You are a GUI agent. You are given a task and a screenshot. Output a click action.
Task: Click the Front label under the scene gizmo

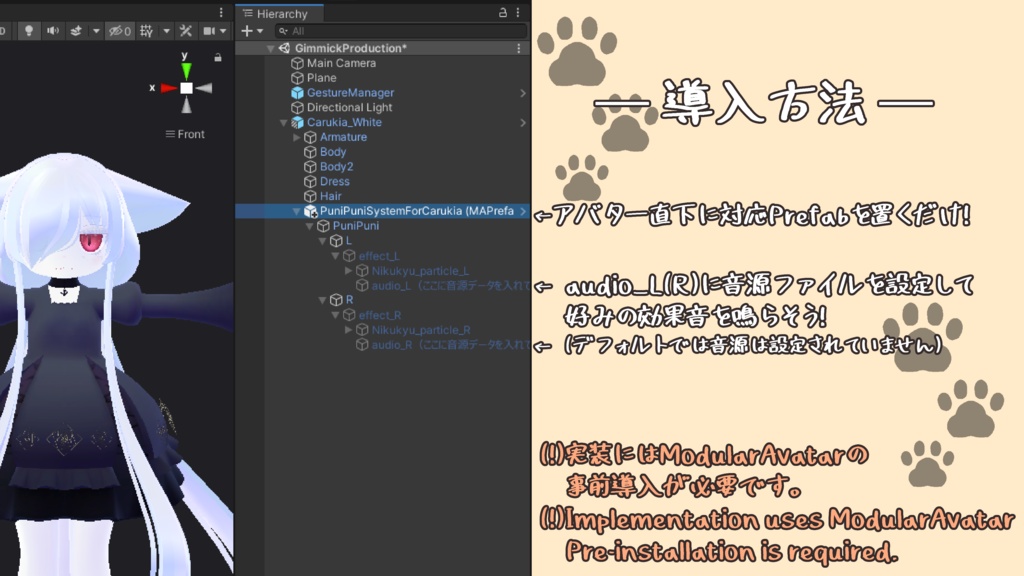[191, 134]
